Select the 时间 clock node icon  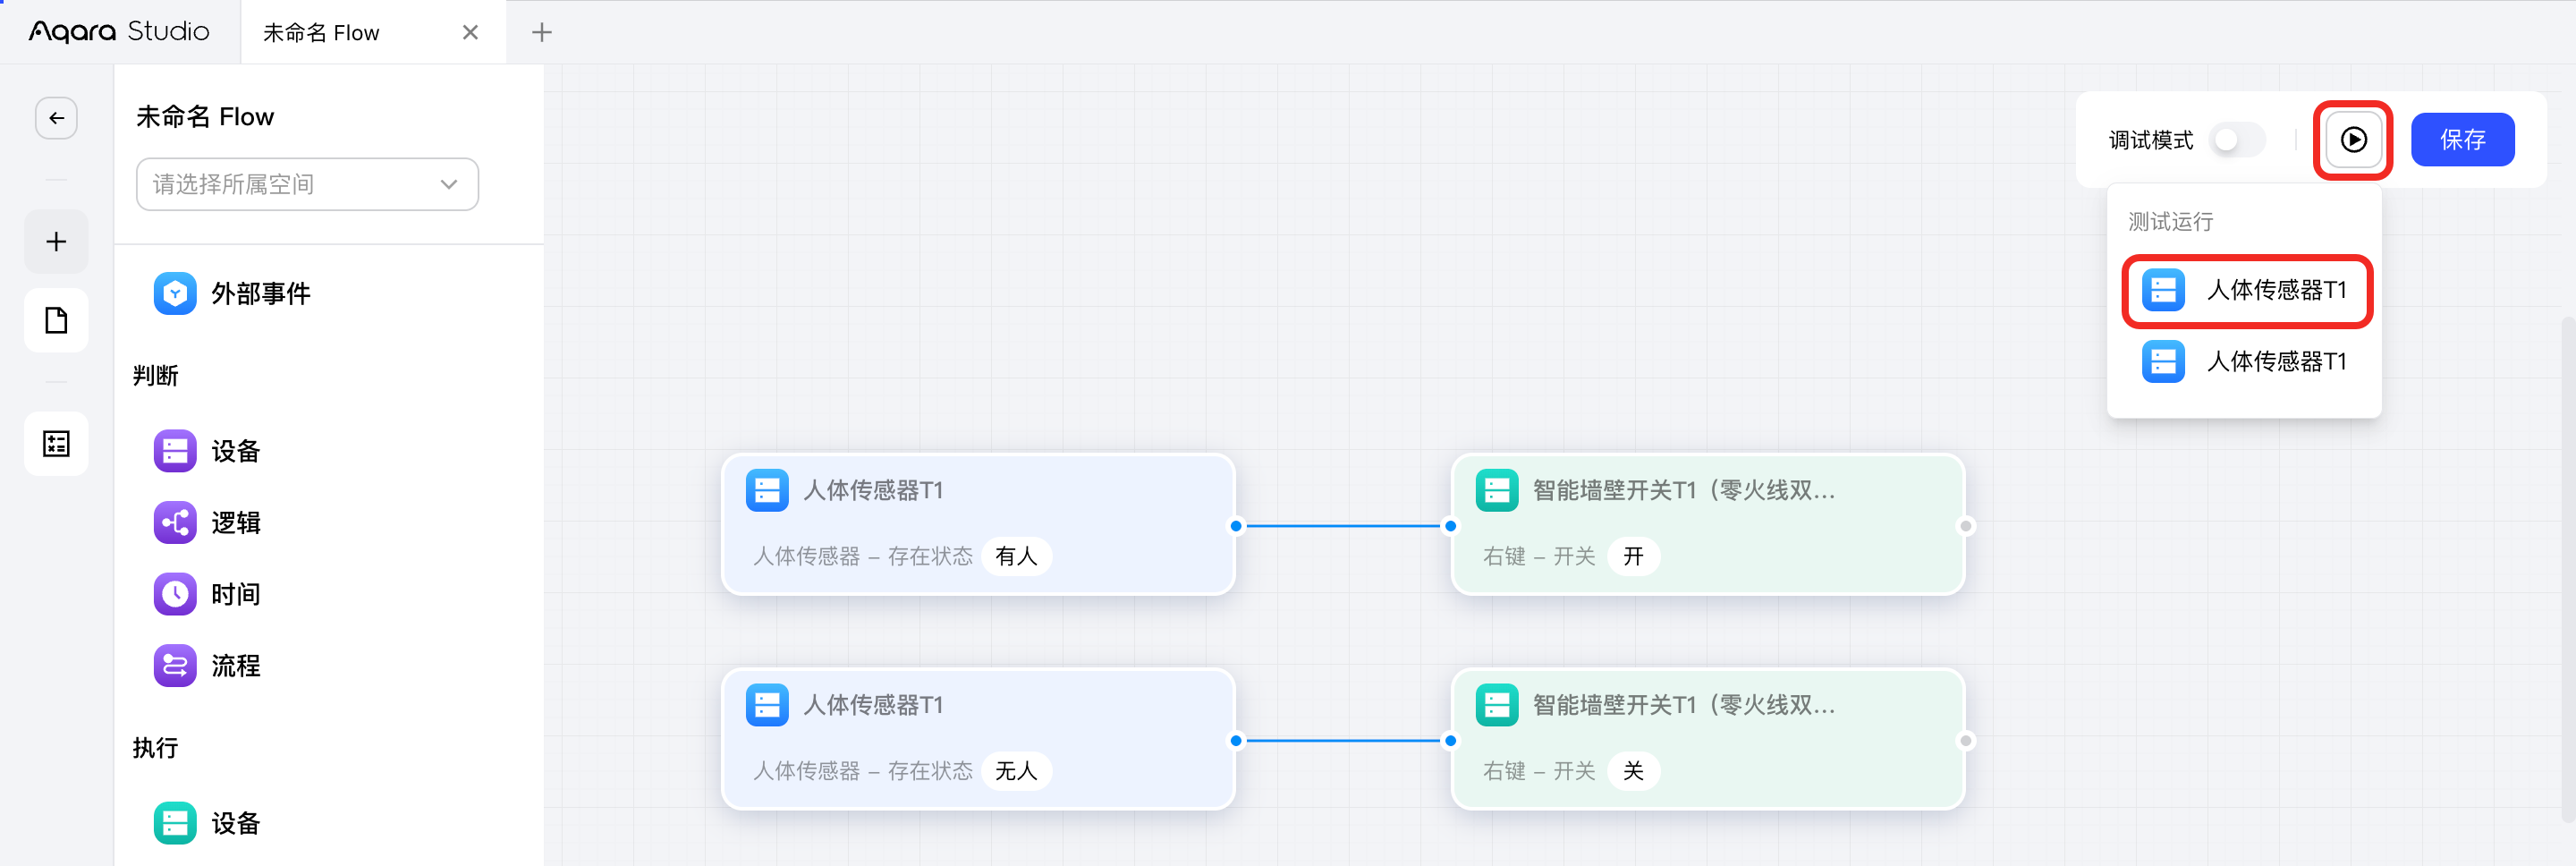click(x=175, y=594)
